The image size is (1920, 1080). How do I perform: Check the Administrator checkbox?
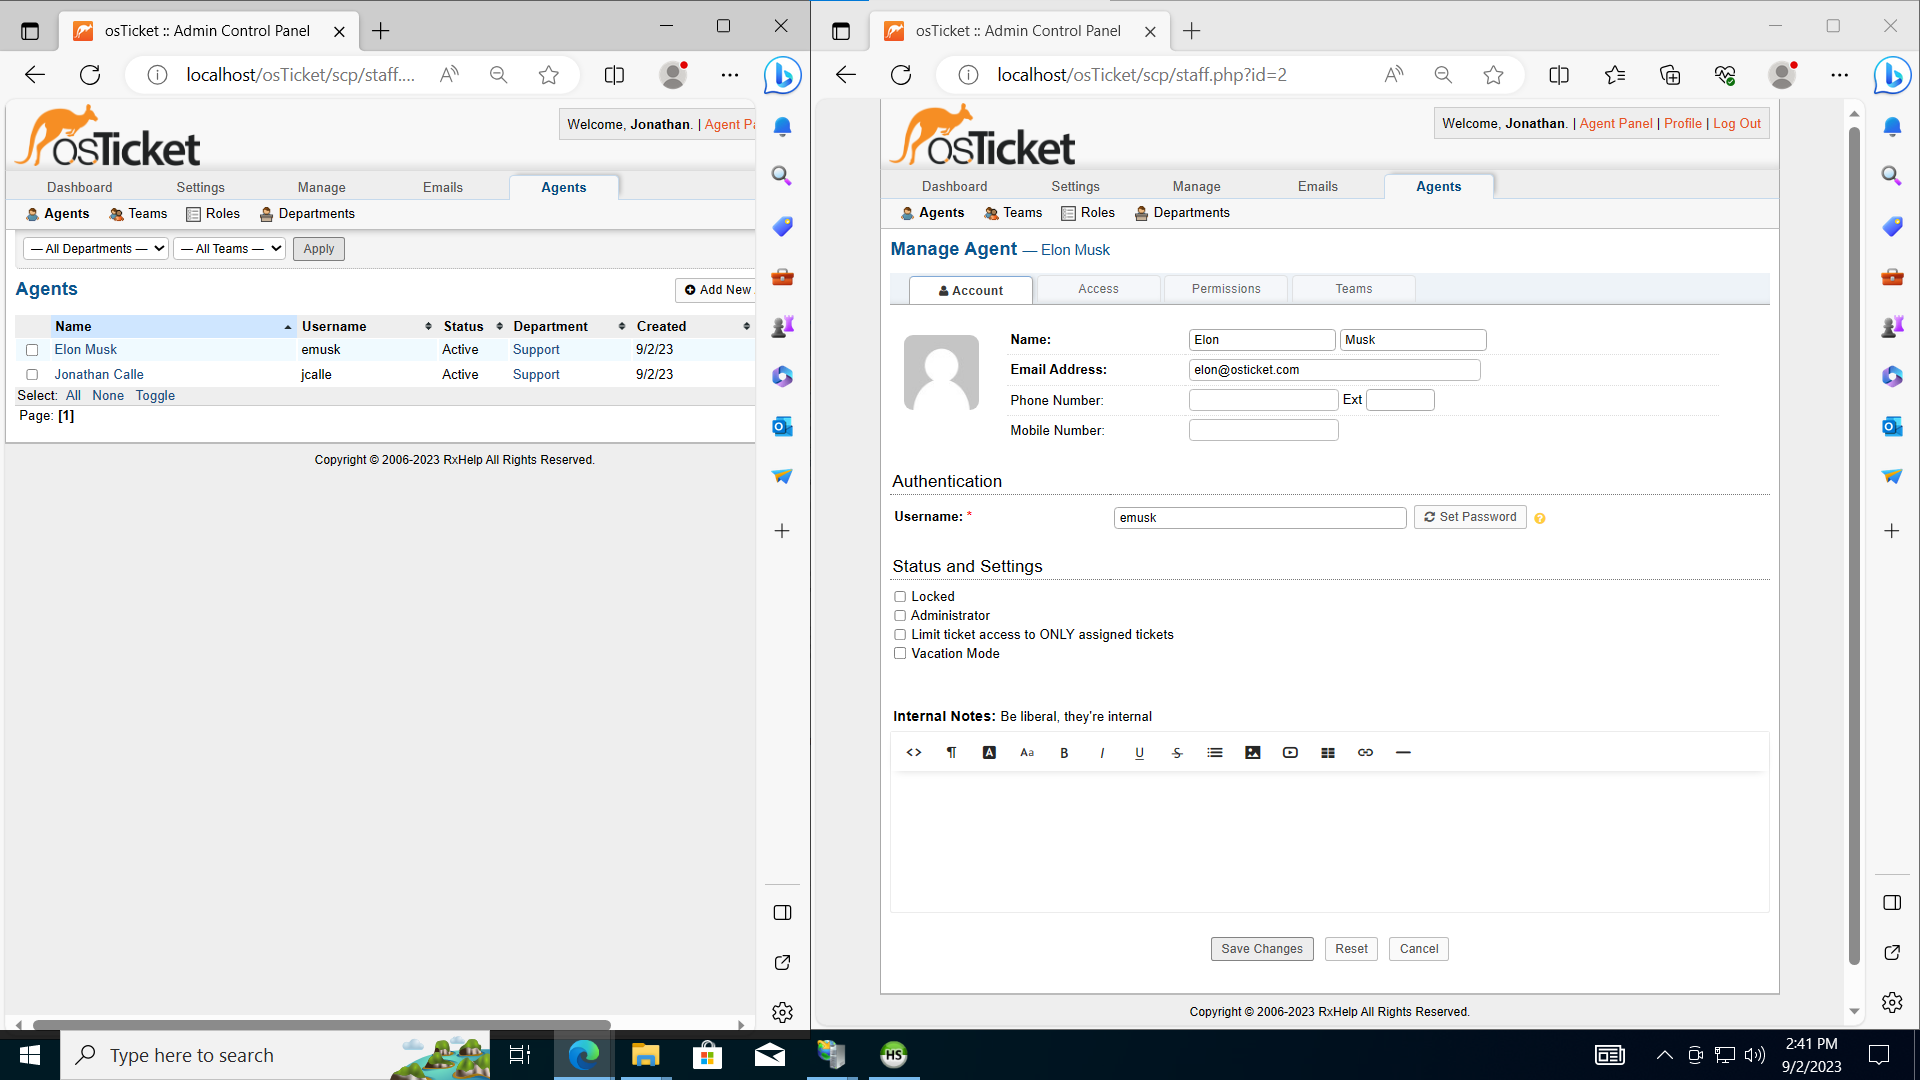click(900, 615)
